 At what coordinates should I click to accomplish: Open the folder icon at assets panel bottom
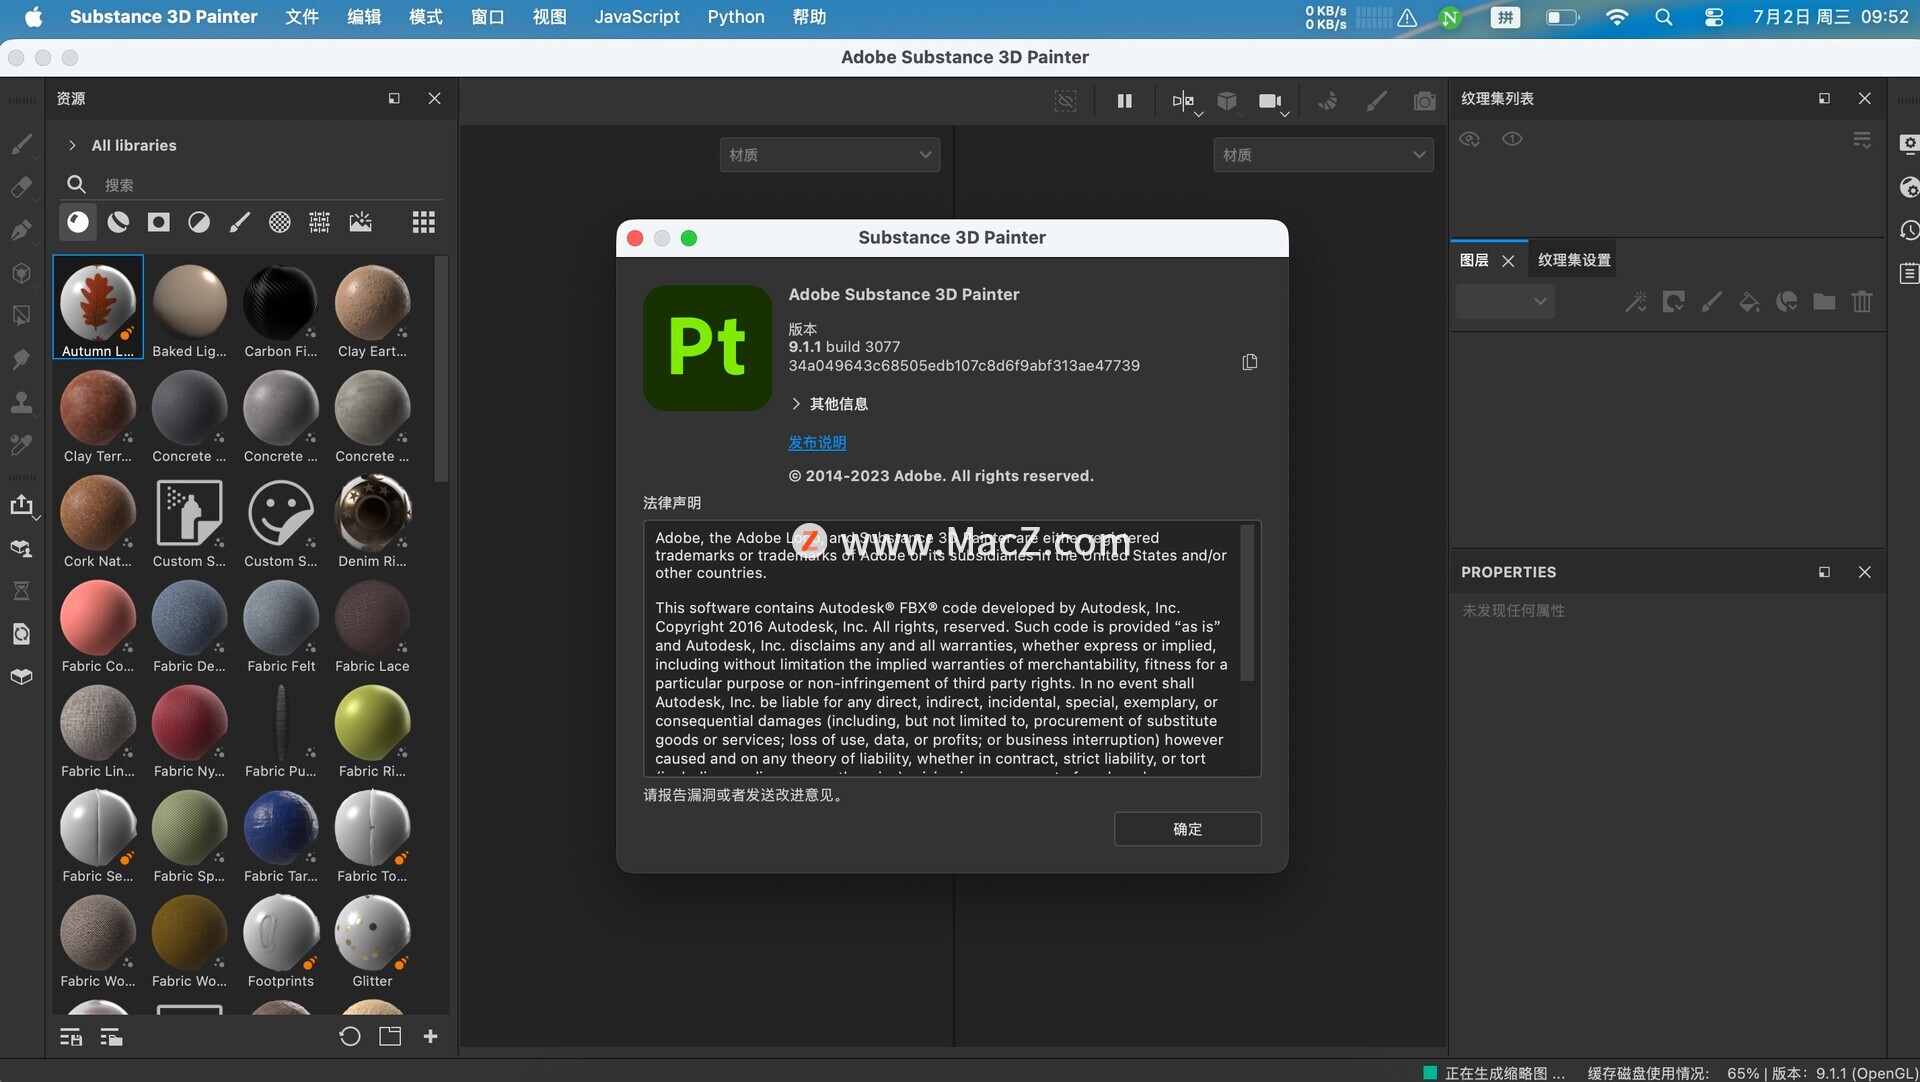(x=390, y=1037)
